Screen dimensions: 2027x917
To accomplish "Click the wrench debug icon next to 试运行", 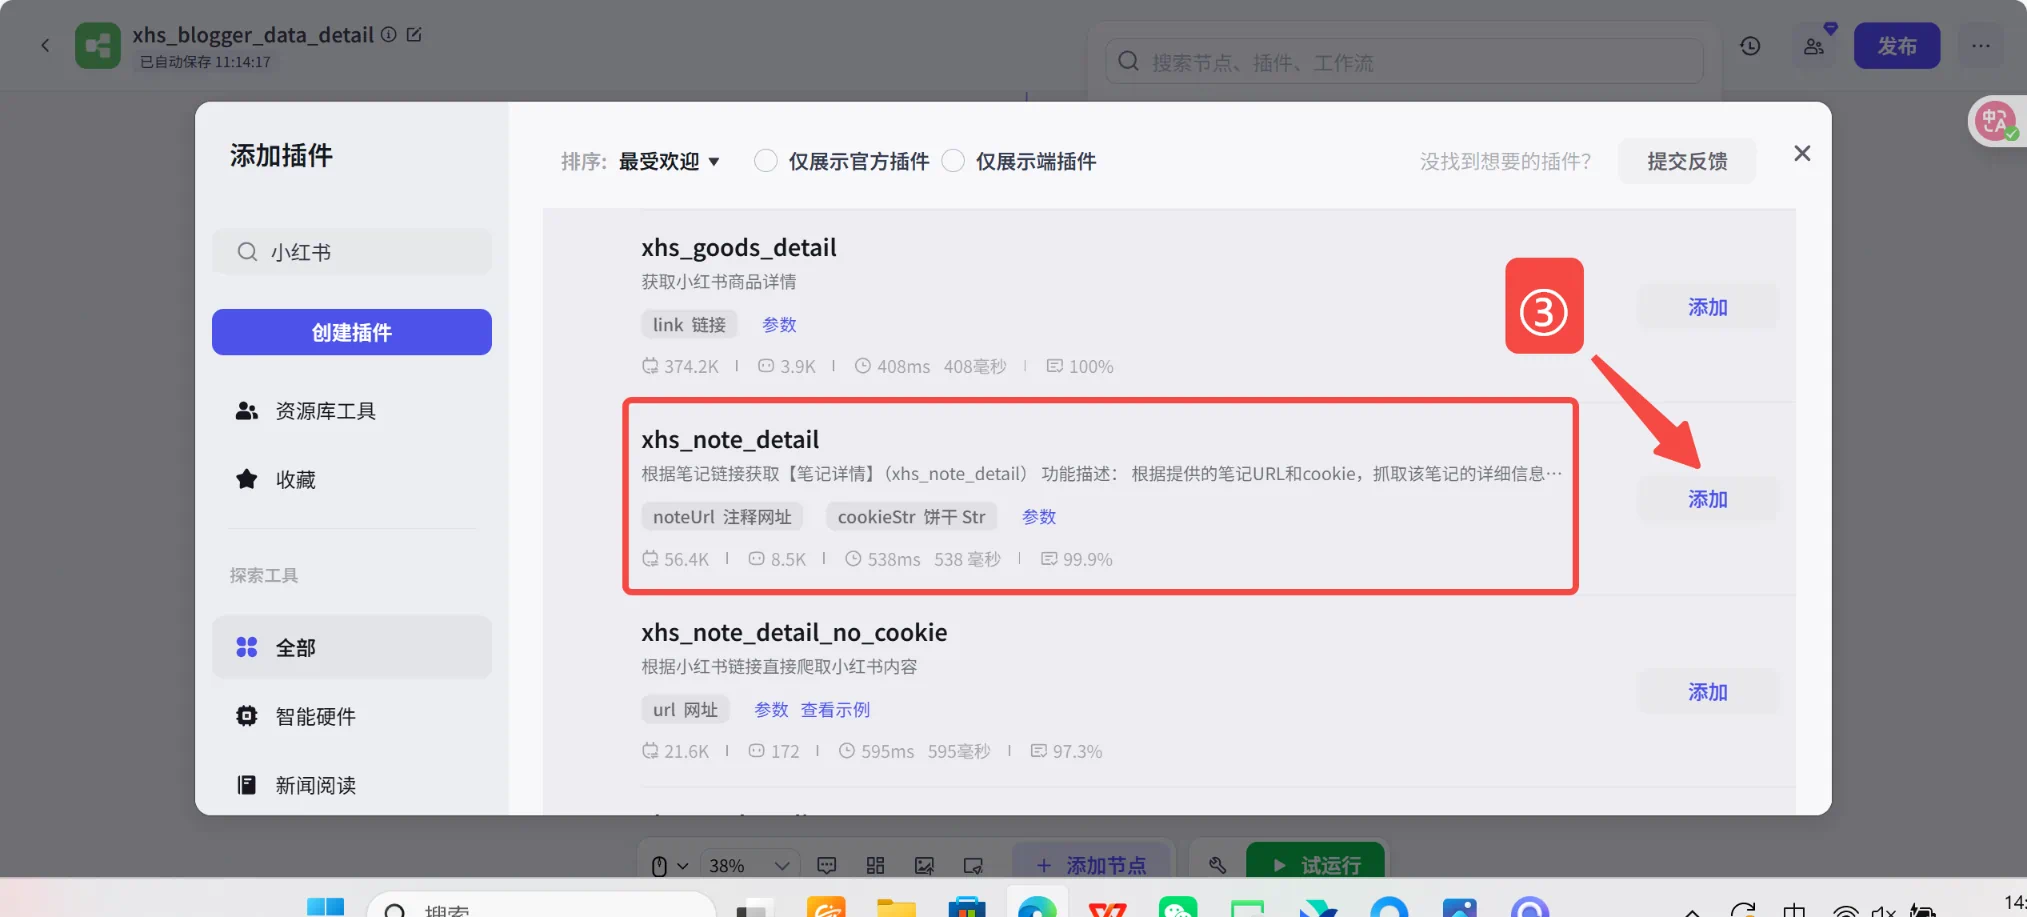I will tap(1217, 865).
